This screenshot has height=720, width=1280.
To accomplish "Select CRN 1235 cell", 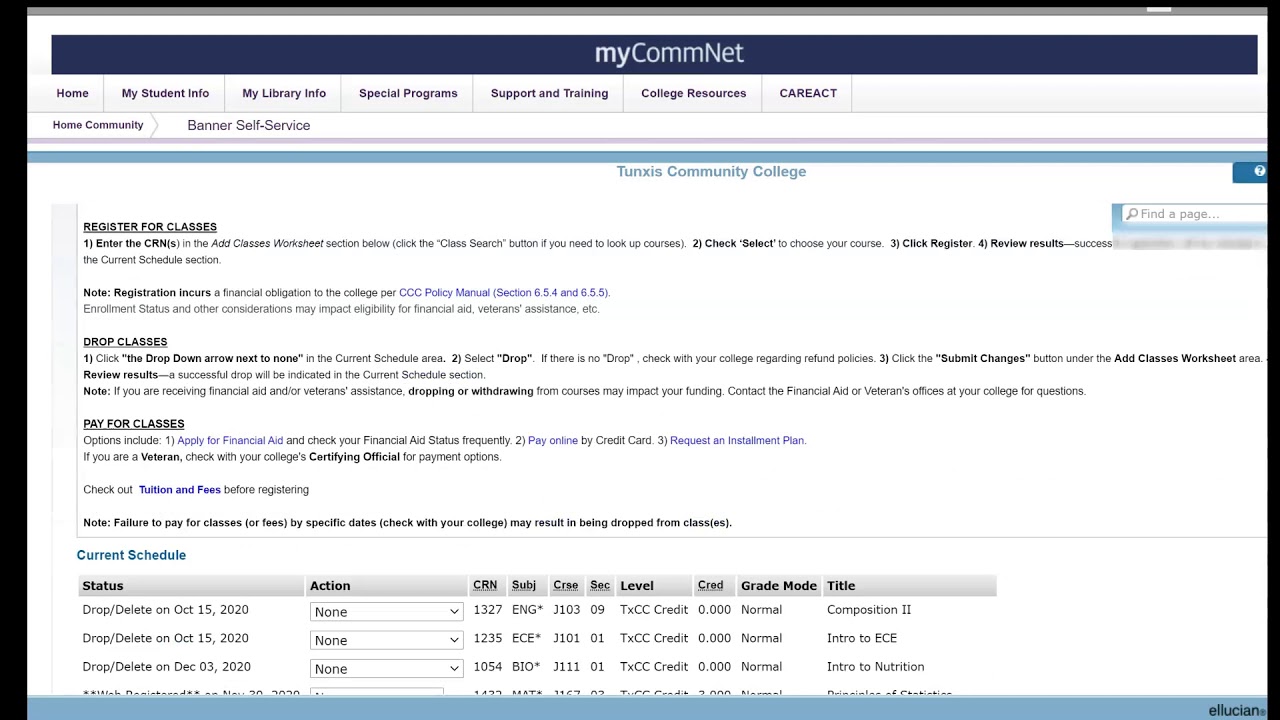I will click(x=488, y=638).
